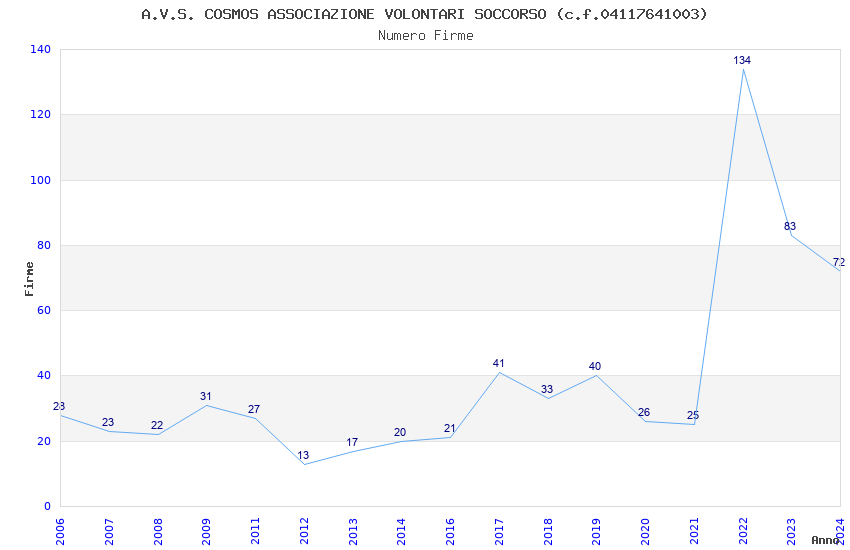850x550 pixels.
Task: Select year 2011 on the x-axis
Action: click(x=255, y=531)
